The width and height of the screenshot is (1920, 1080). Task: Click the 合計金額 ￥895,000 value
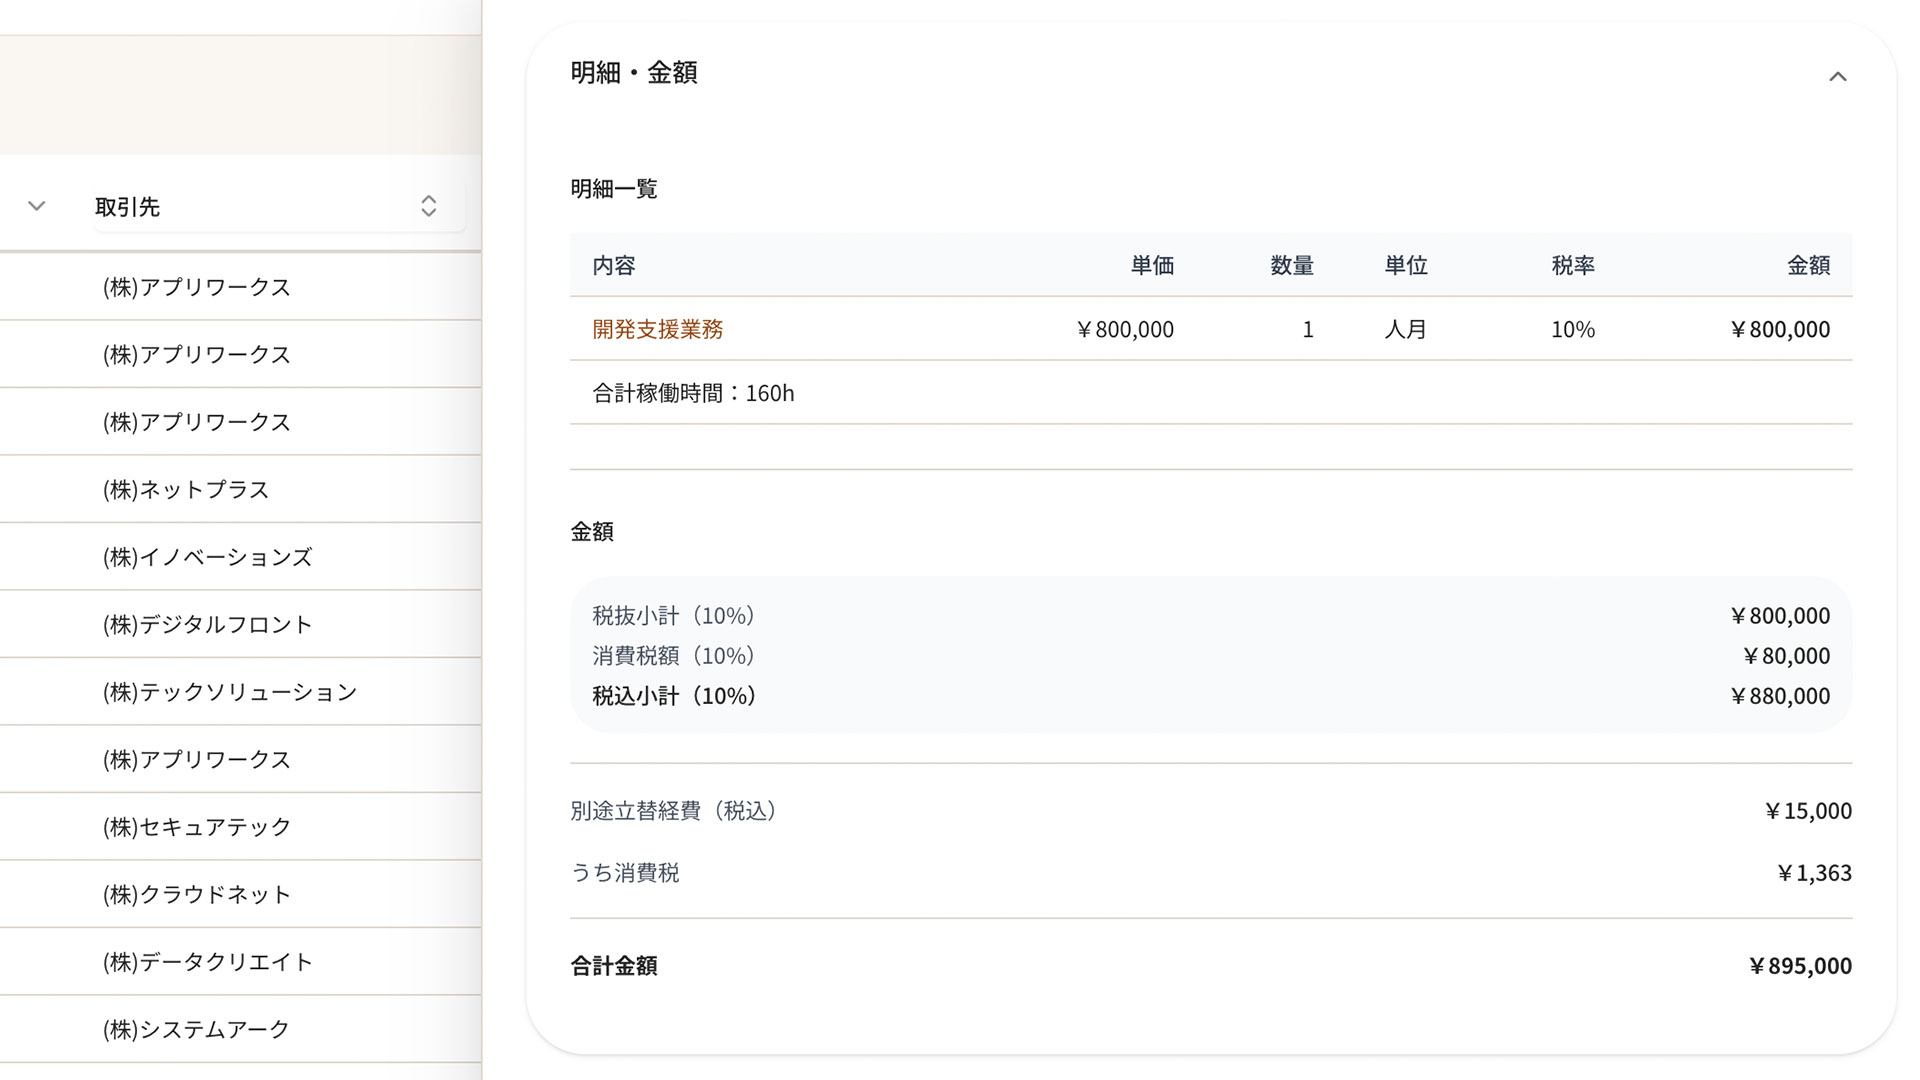tap(1799, 966)
